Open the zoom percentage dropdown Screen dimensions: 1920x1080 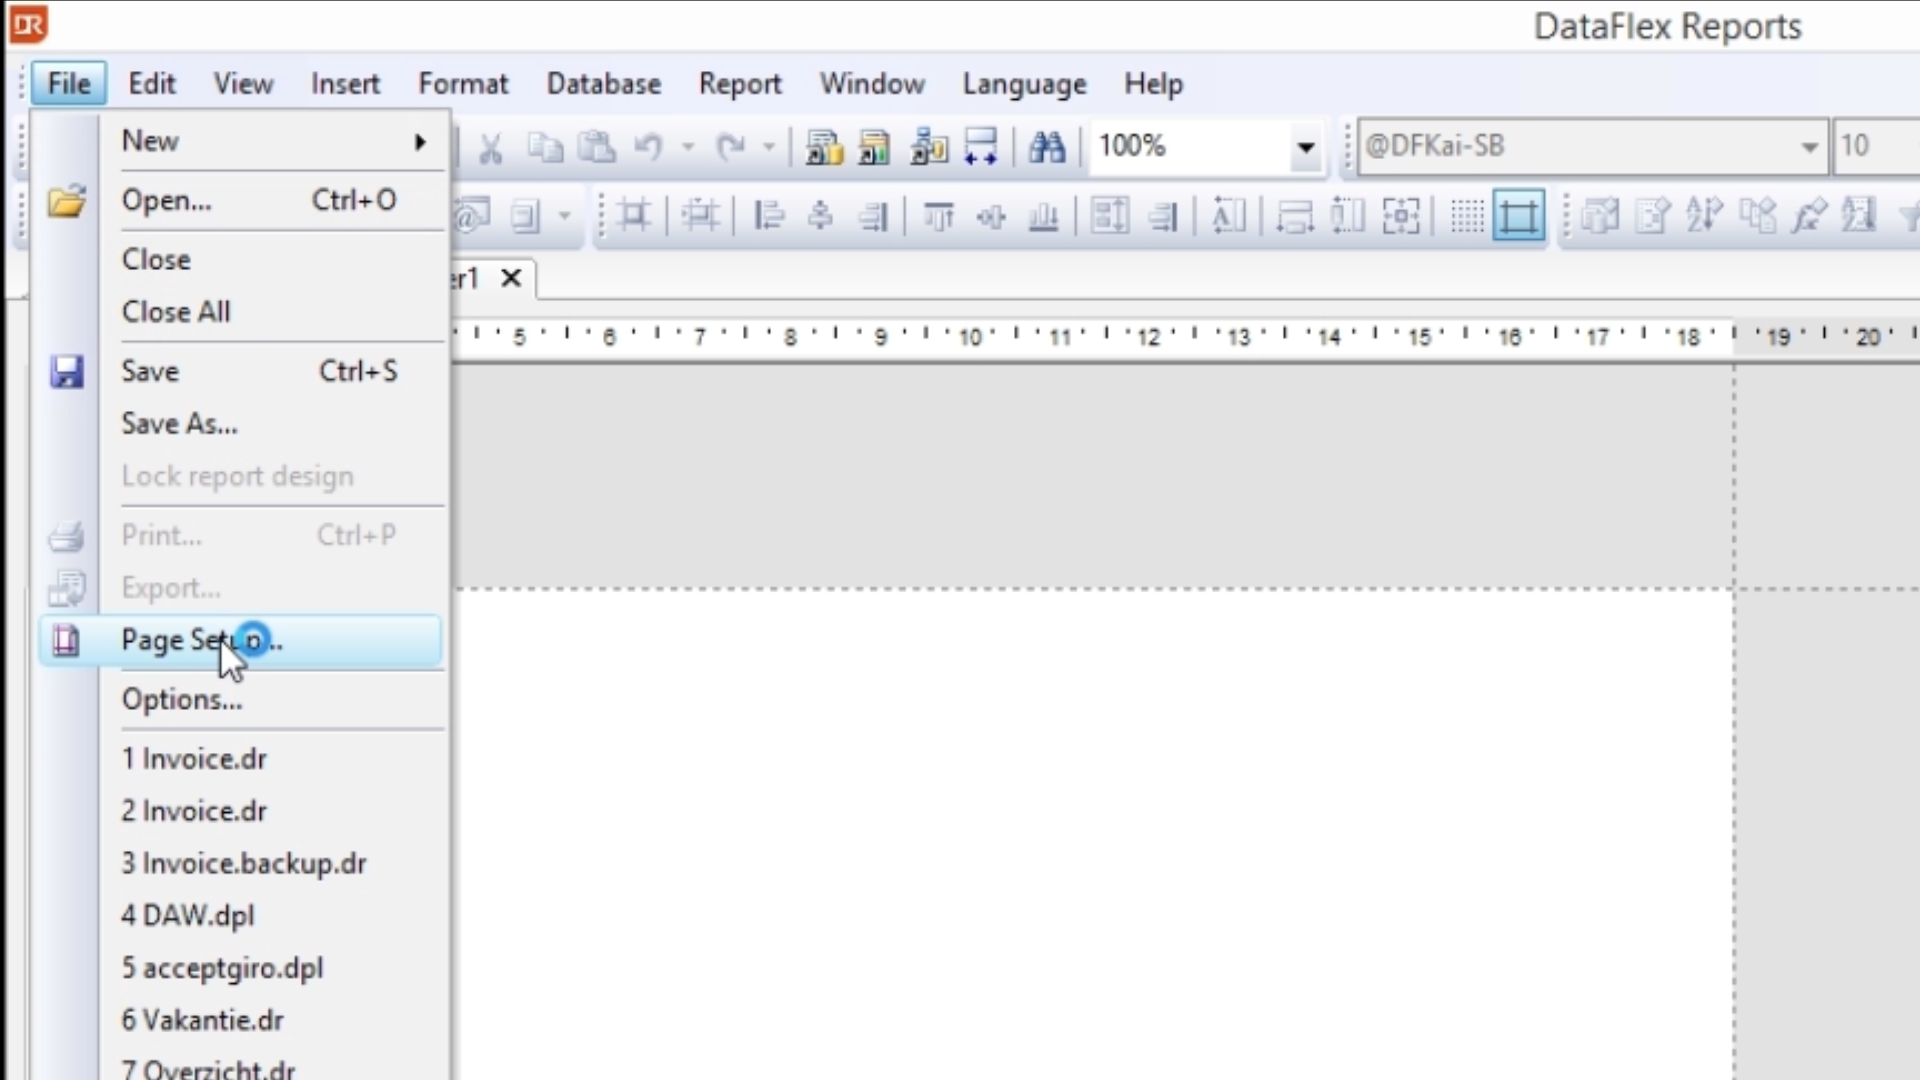[x=1305, y=148]
